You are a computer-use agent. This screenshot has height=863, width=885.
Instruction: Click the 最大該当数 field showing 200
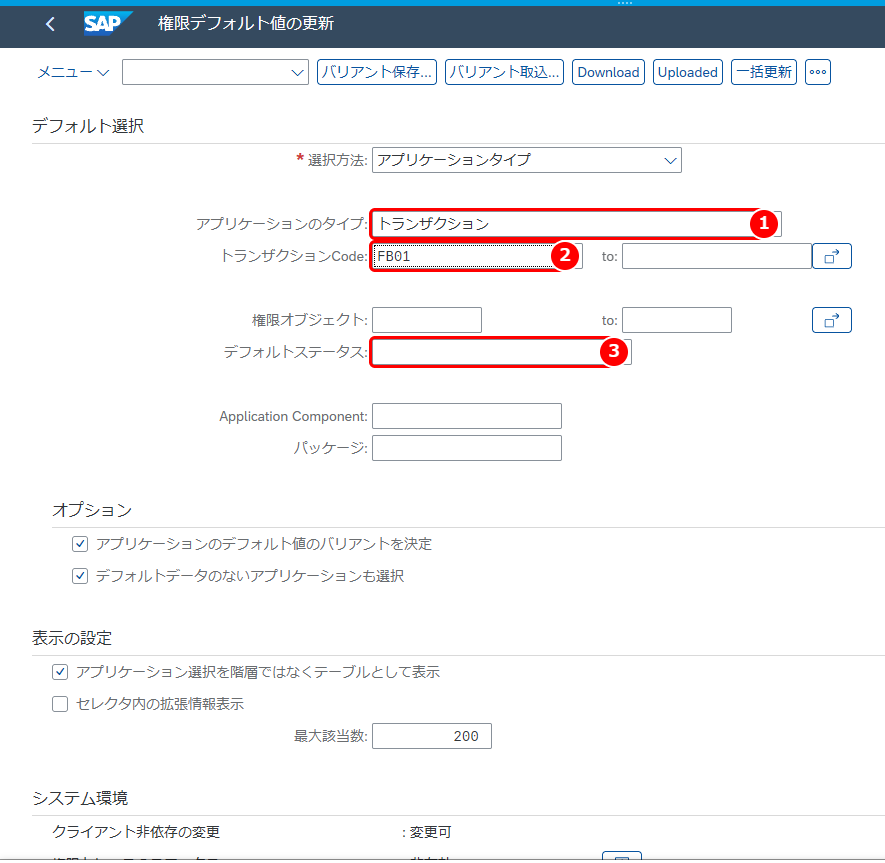pyautogui.click(x=432, y=736)
